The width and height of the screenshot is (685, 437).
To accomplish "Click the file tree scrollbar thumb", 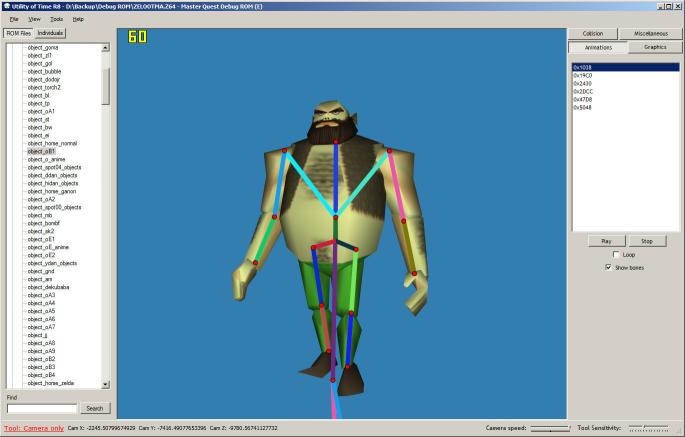I will (105, 86).
